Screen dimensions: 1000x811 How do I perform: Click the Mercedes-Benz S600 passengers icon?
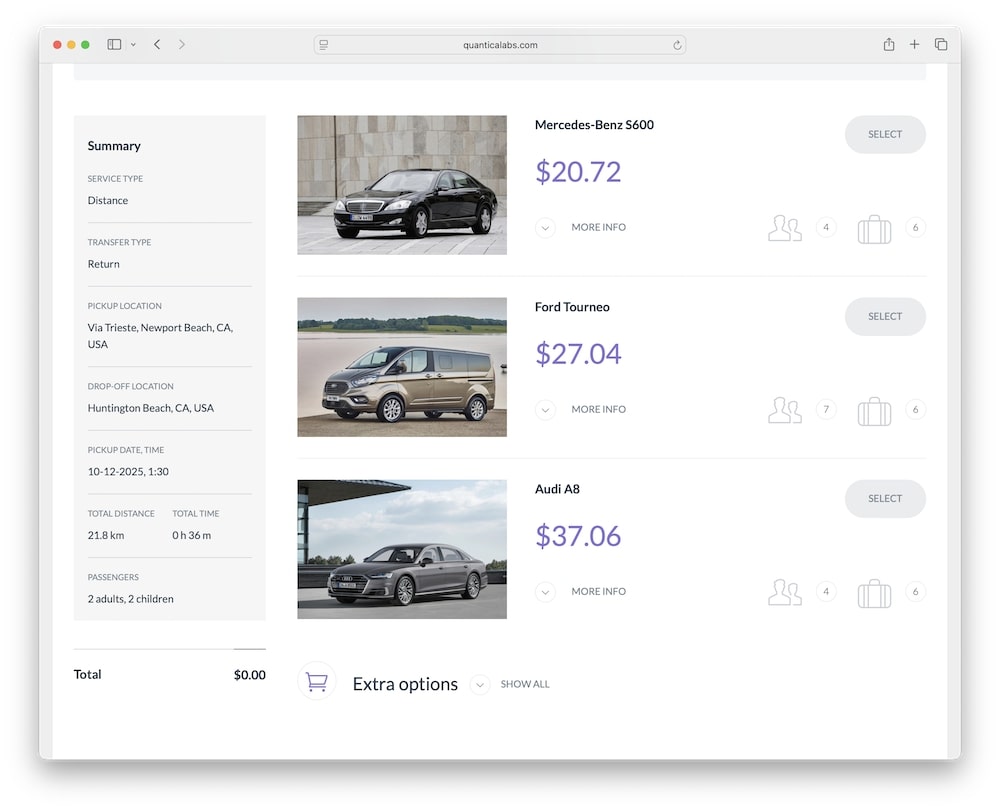tap(784, 228)
